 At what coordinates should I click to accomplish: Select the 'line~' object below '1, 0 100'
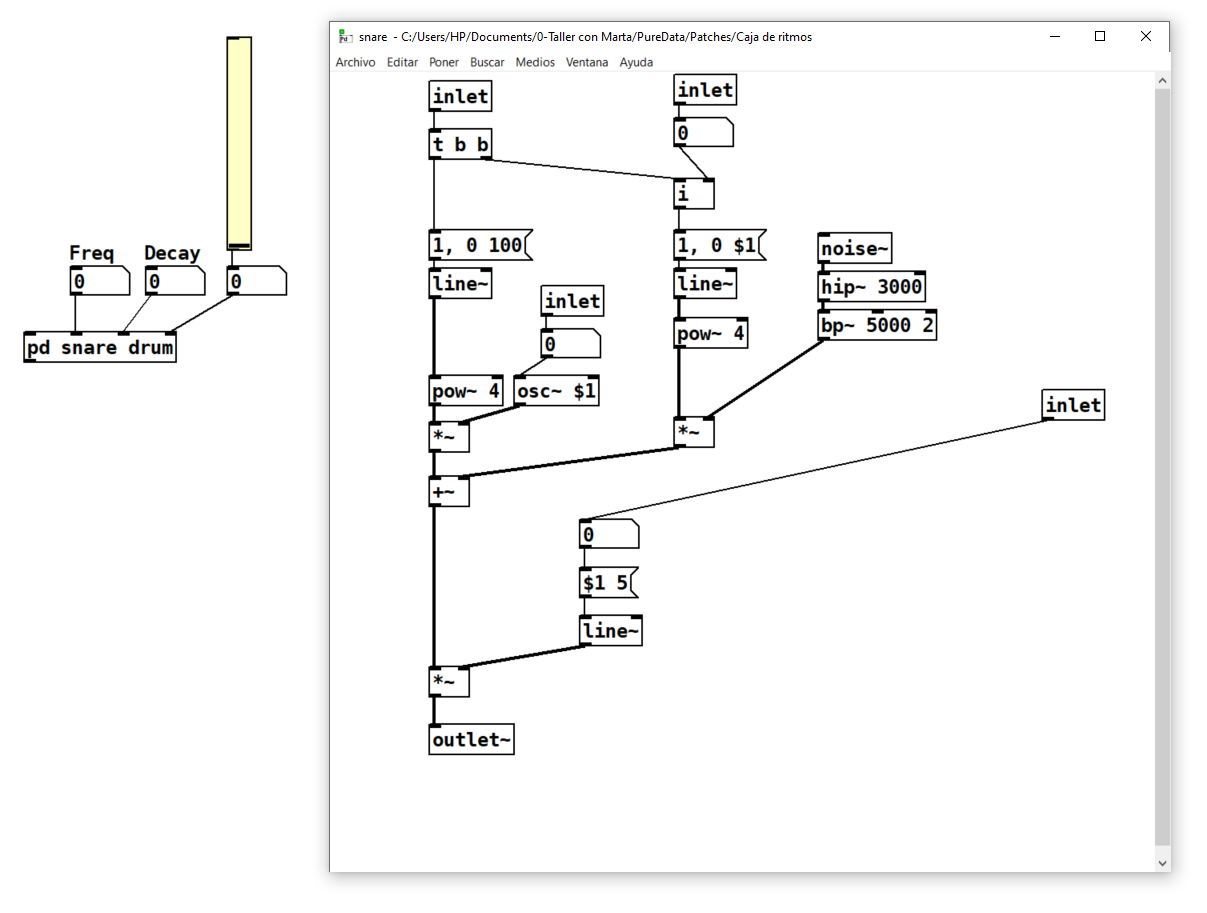(x=460, y=284)
